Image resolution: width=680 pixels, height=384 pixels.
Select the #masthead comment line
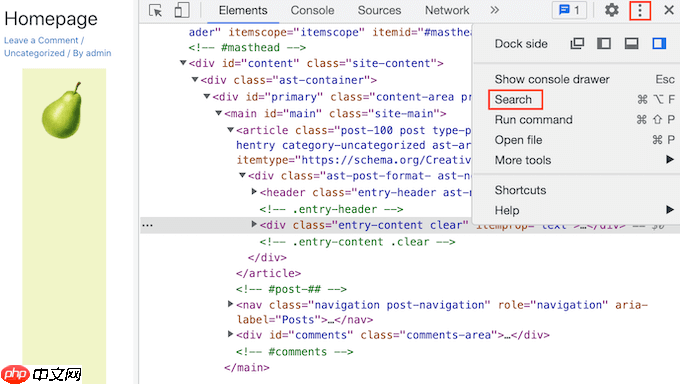point(247,47)
